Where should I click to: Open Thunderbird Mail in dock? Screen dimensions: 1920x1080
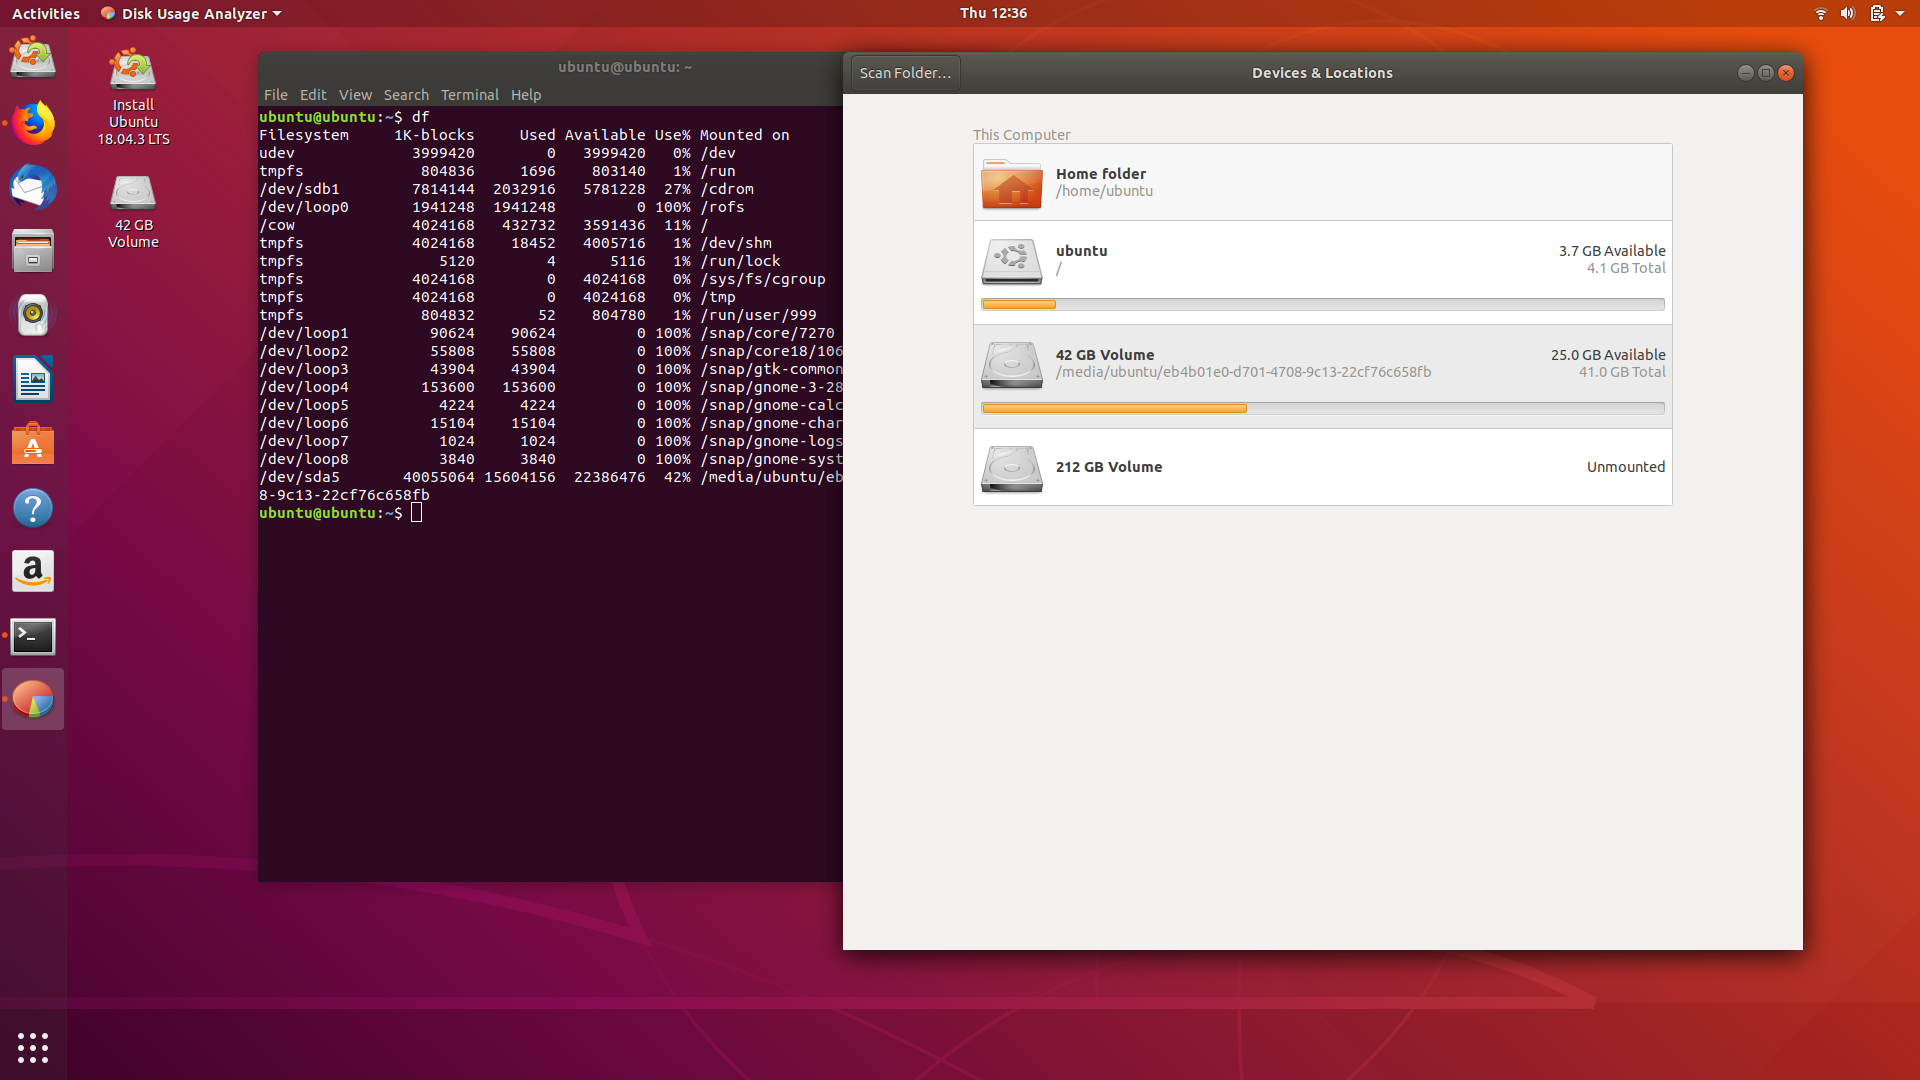33,187
